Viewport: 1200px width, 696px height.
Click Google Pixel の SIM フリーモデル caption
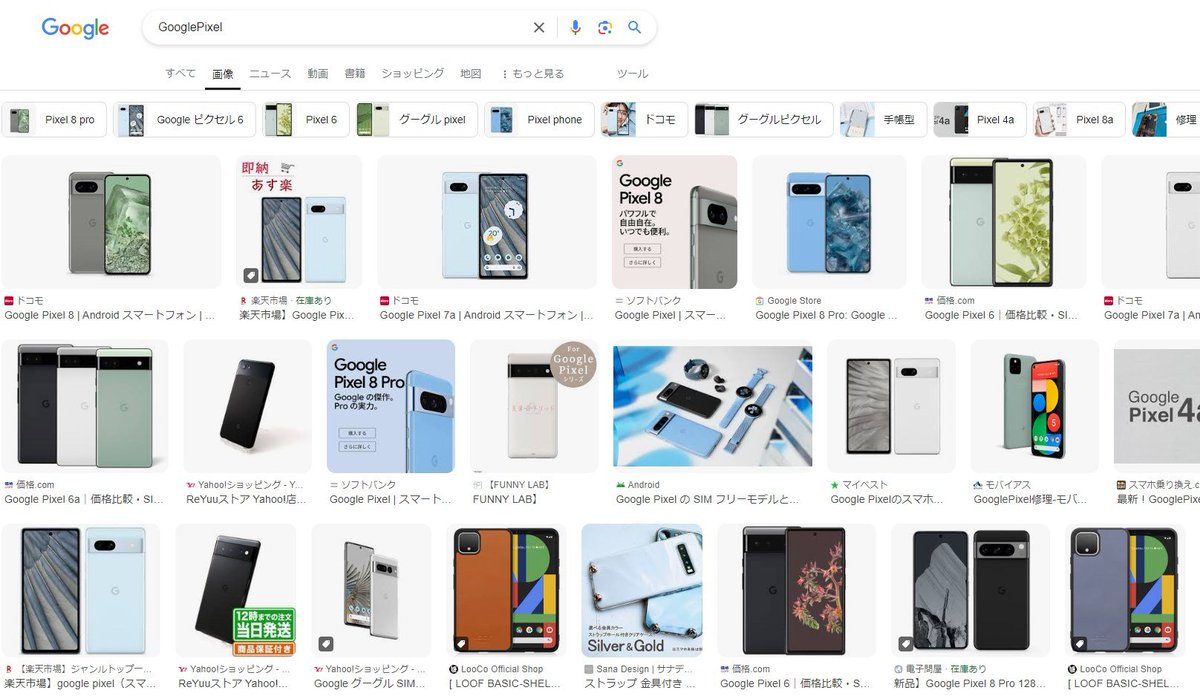[x=708, y=499]
